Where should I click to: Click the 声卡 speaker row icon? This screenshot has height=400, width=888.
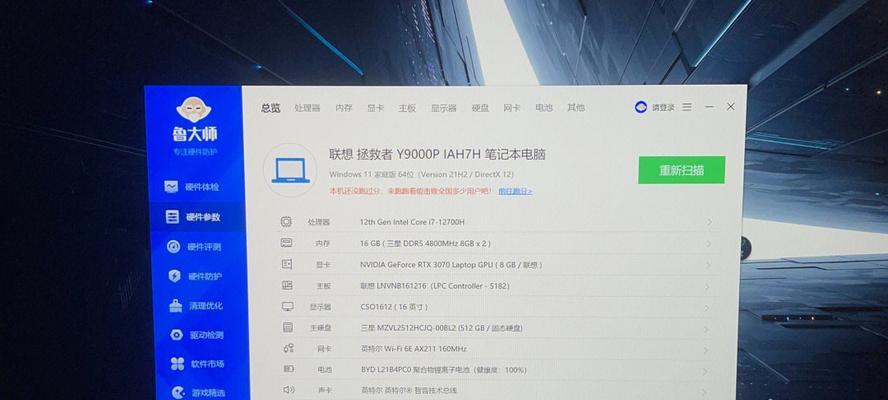[289, 390]
